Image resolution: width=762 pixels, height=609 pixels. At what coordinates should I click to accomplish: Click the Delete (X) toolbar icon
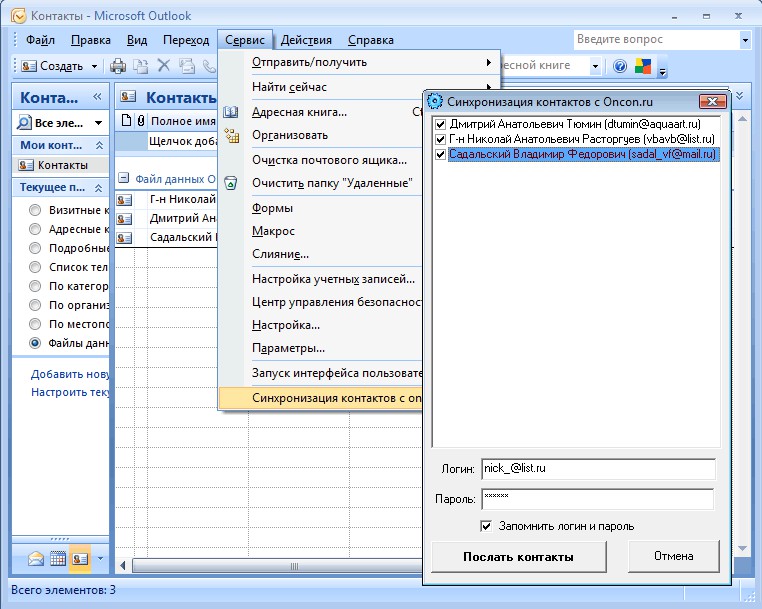click(164, 66)
